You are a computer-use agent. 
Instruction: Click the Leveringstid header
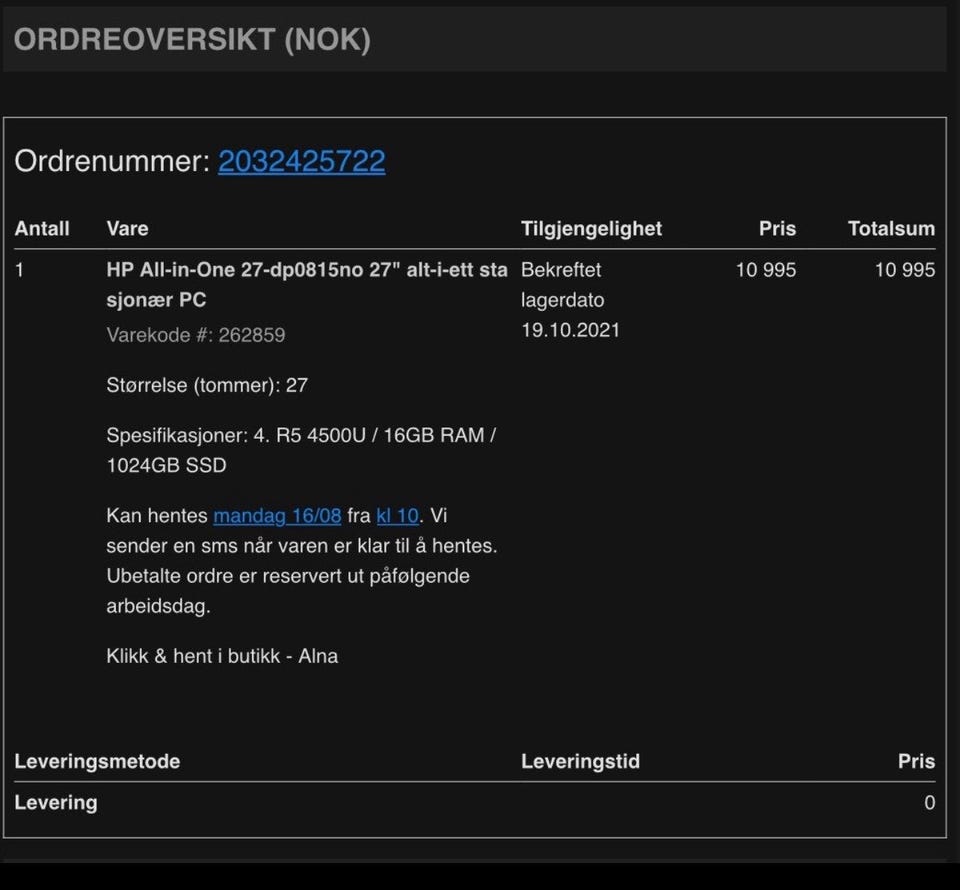click(580, 761)
